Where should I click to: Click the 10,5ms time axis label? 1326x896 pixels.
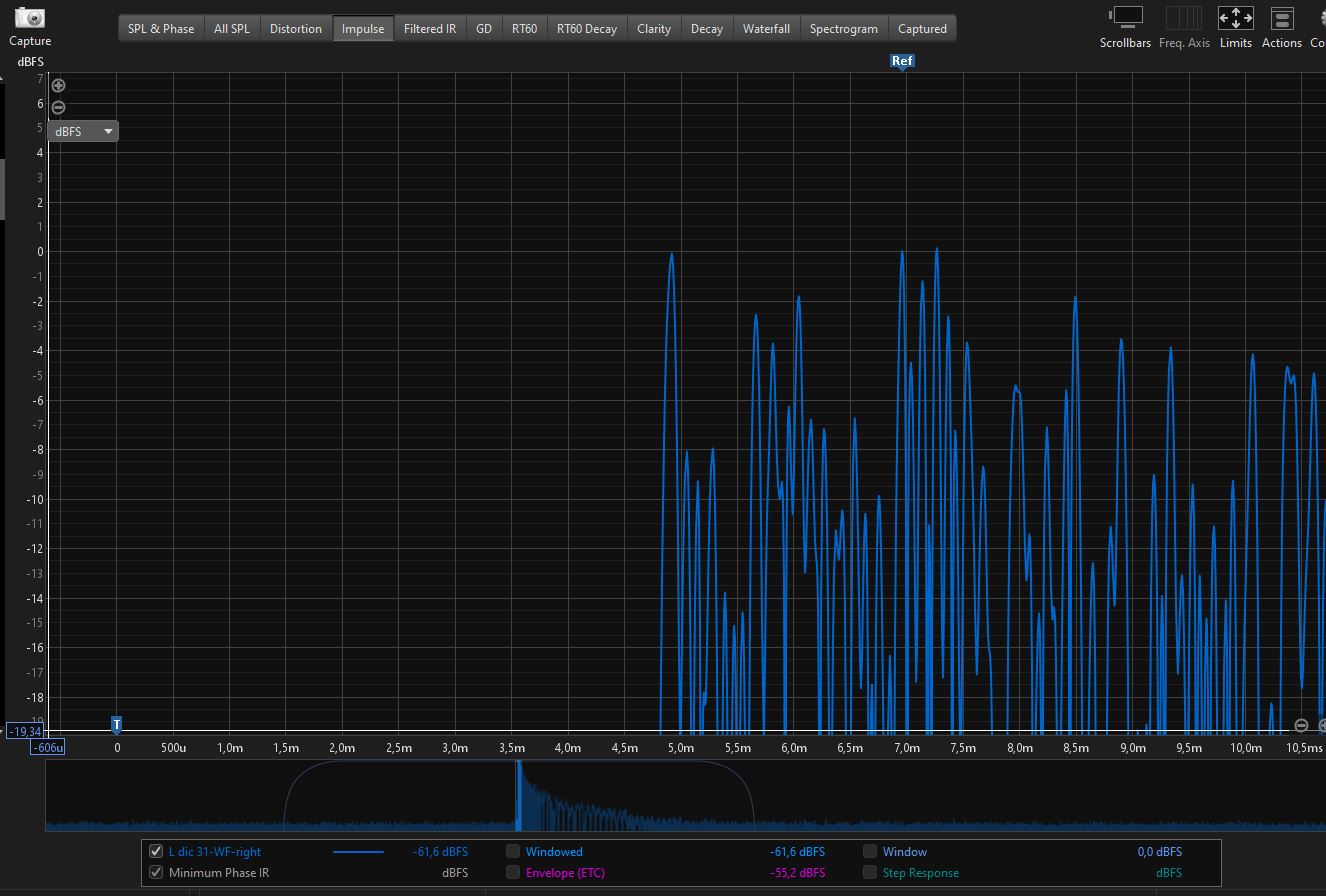coord(1304,748)
